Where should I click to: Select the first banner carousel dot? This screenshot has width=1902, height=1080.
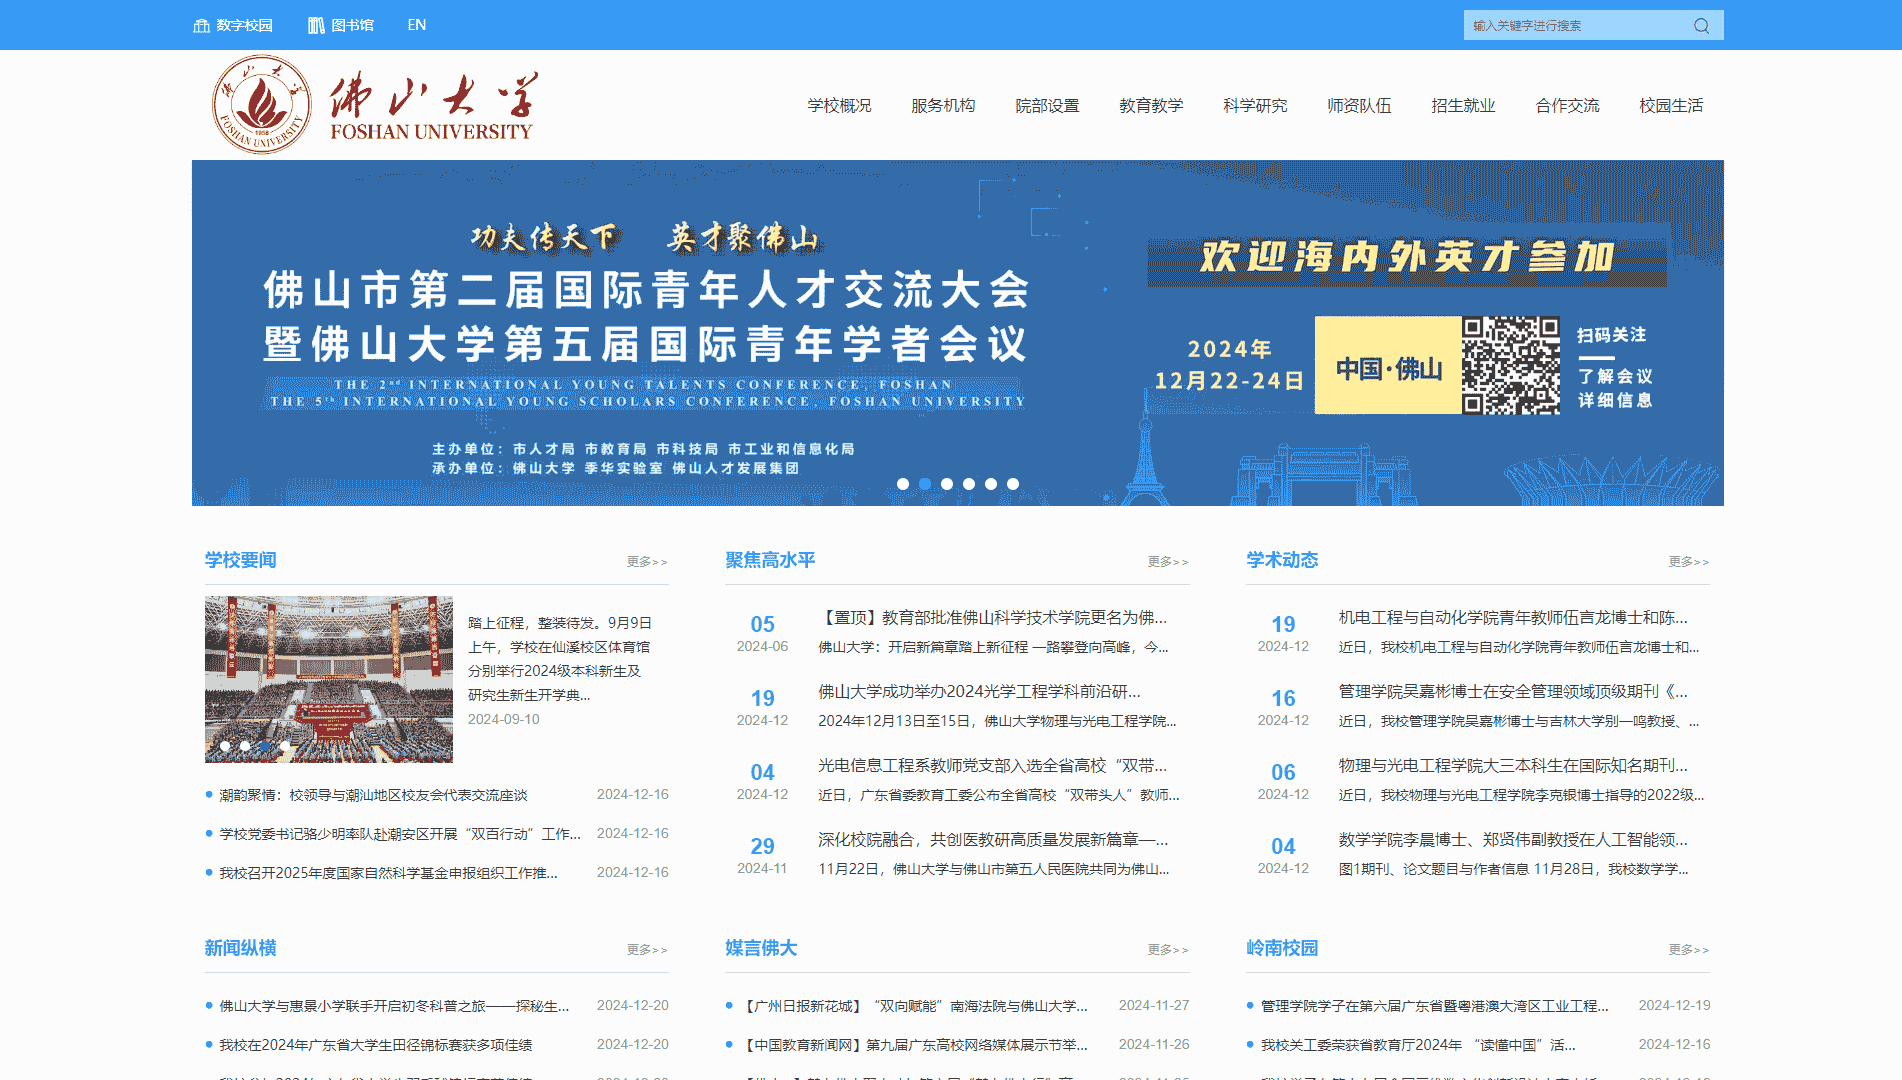[903, 484]
